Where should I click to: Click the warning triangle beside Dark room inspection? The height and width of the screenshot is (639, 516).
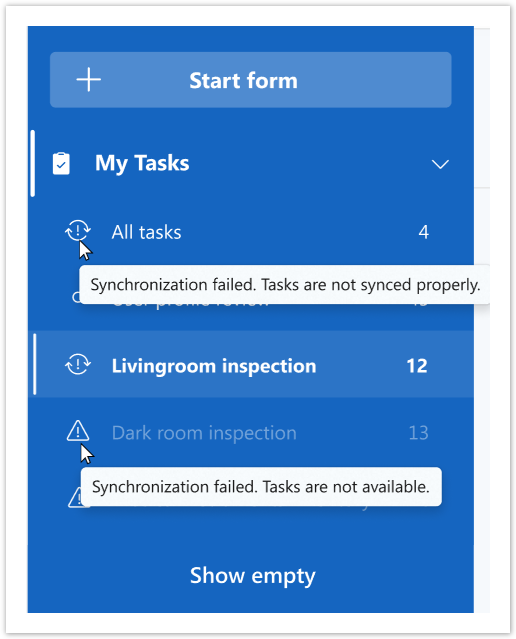(78, 431)
